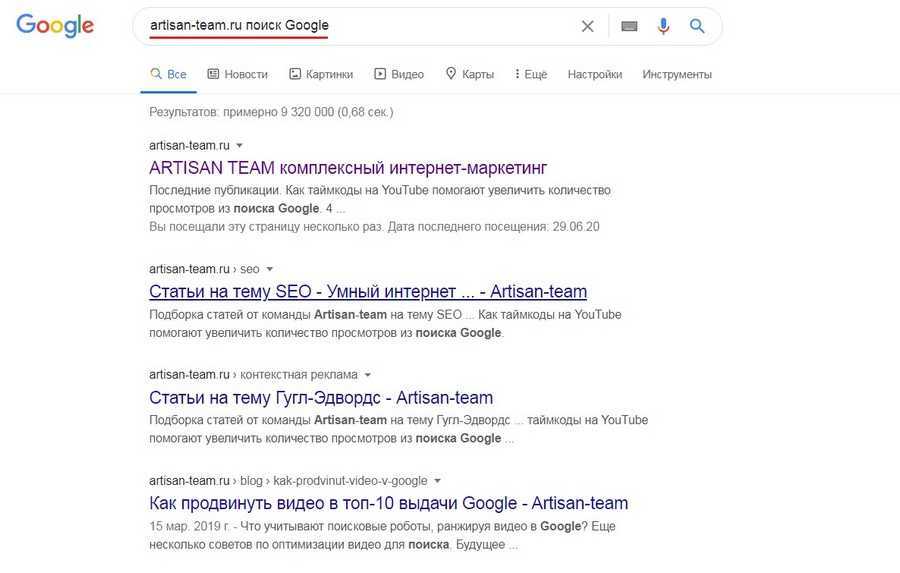The height and width of the screenshot is (573, 900).
Task: Switch to the Картинки tab
Action: pyautogui.click(x=321, y=74)
